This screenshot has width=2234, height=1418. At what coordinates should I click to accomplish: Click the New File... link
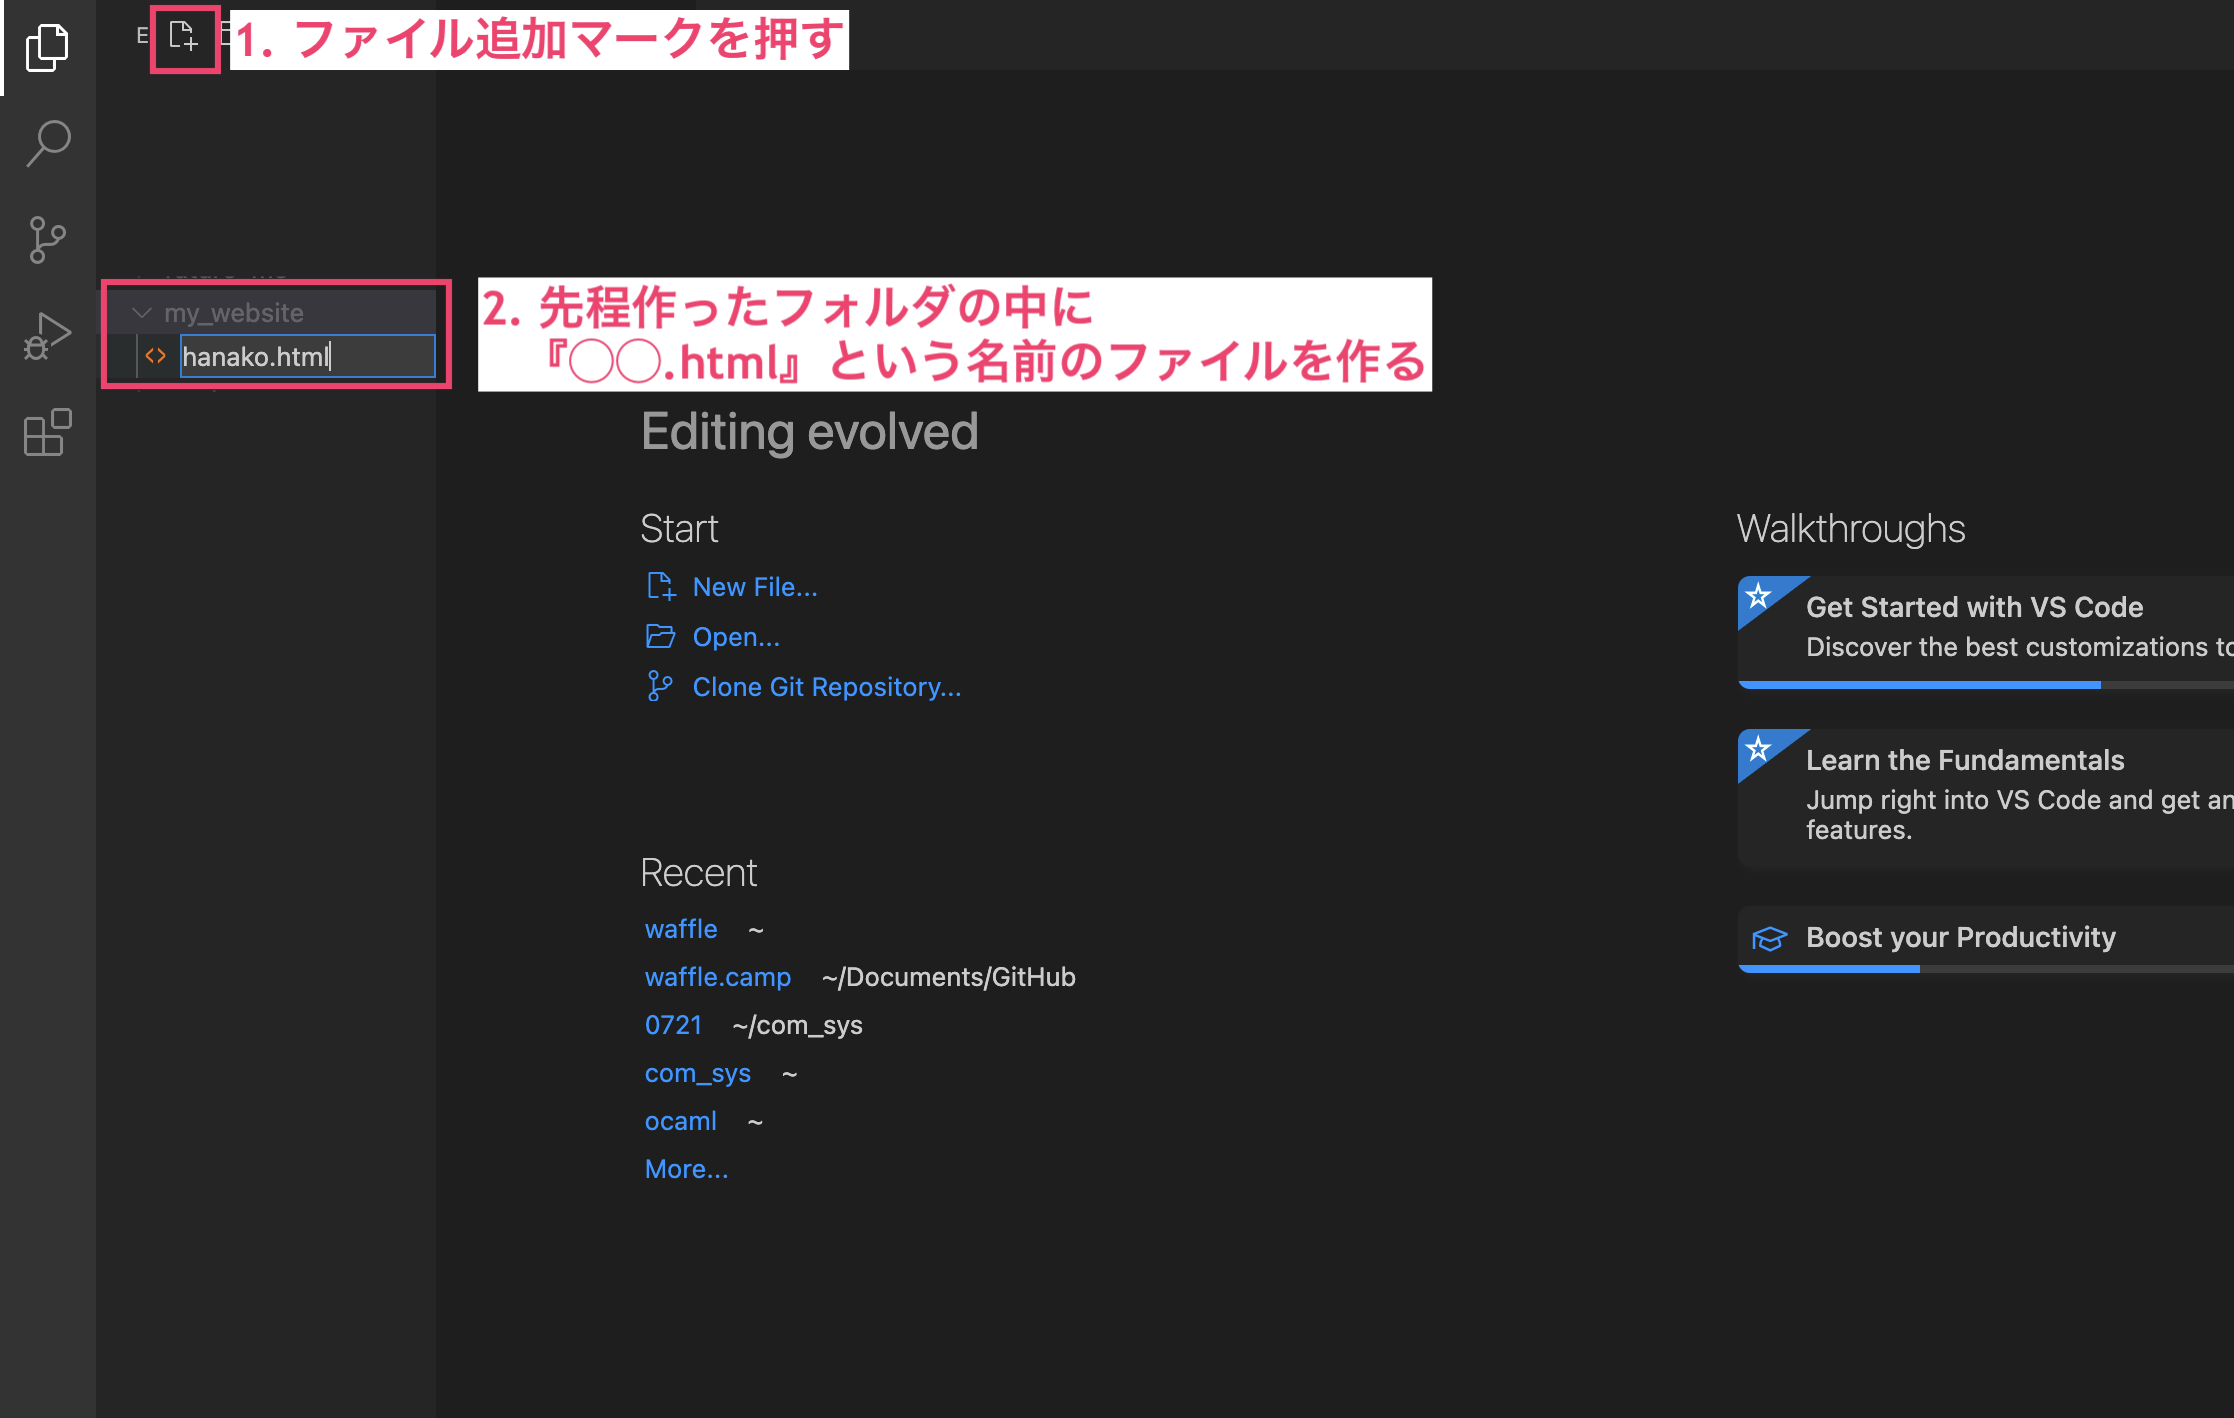[754, 587]
